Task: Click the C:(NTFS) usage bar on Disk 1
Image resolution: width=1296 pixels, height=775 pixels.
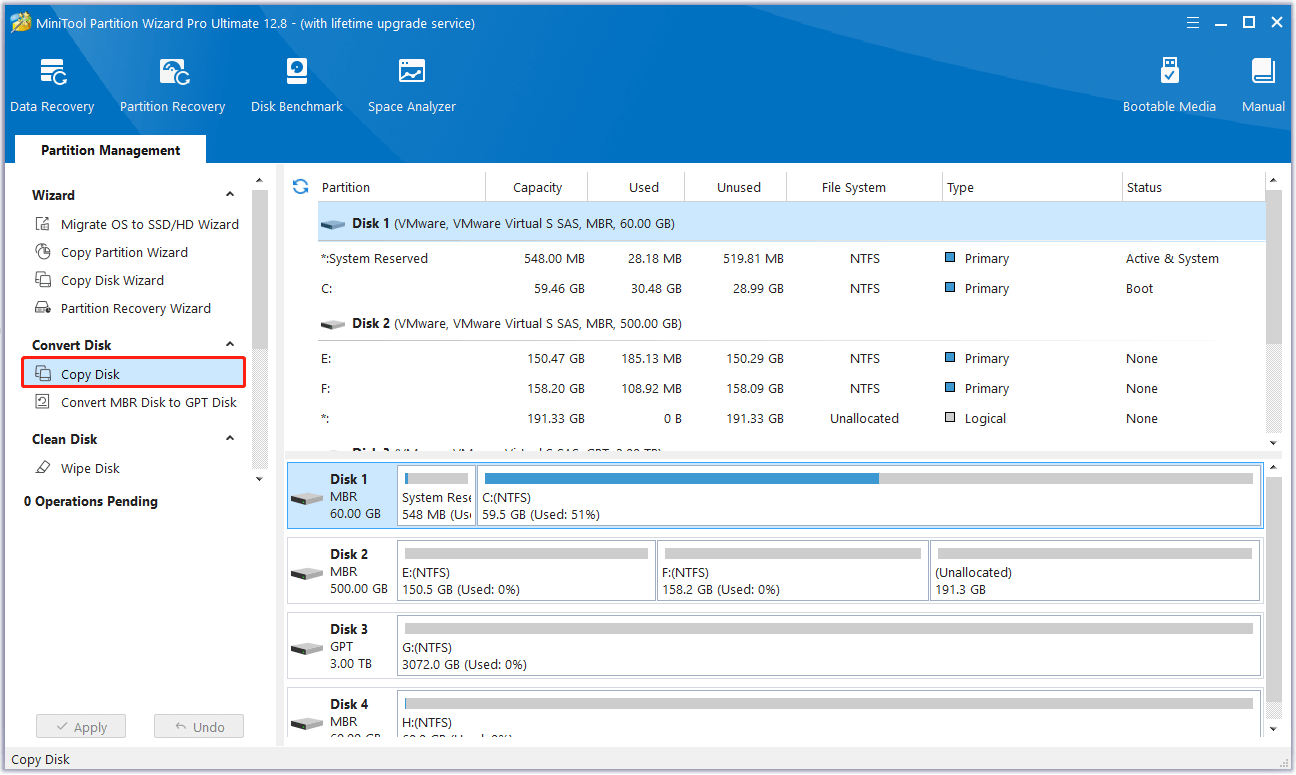Action: coord(868,479)
